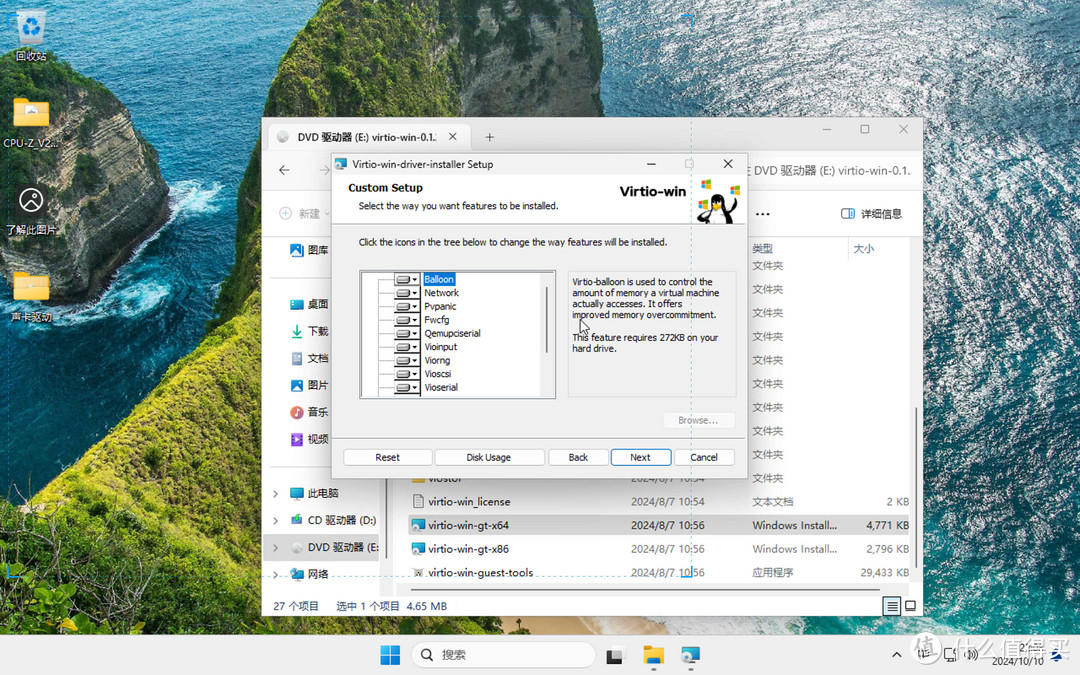Click the volume icon in the system tray

(969, 655)
